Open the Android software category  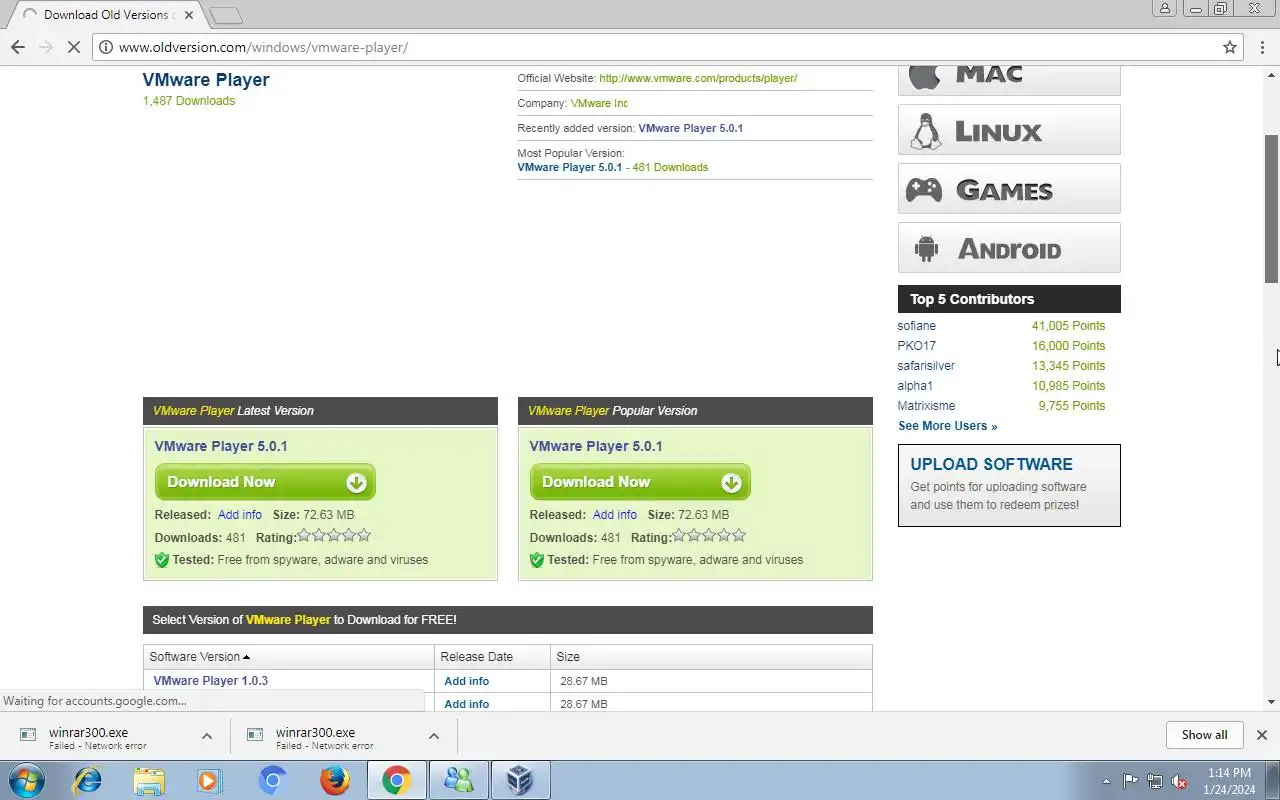pyautogui.click(x=1009, y=248)
